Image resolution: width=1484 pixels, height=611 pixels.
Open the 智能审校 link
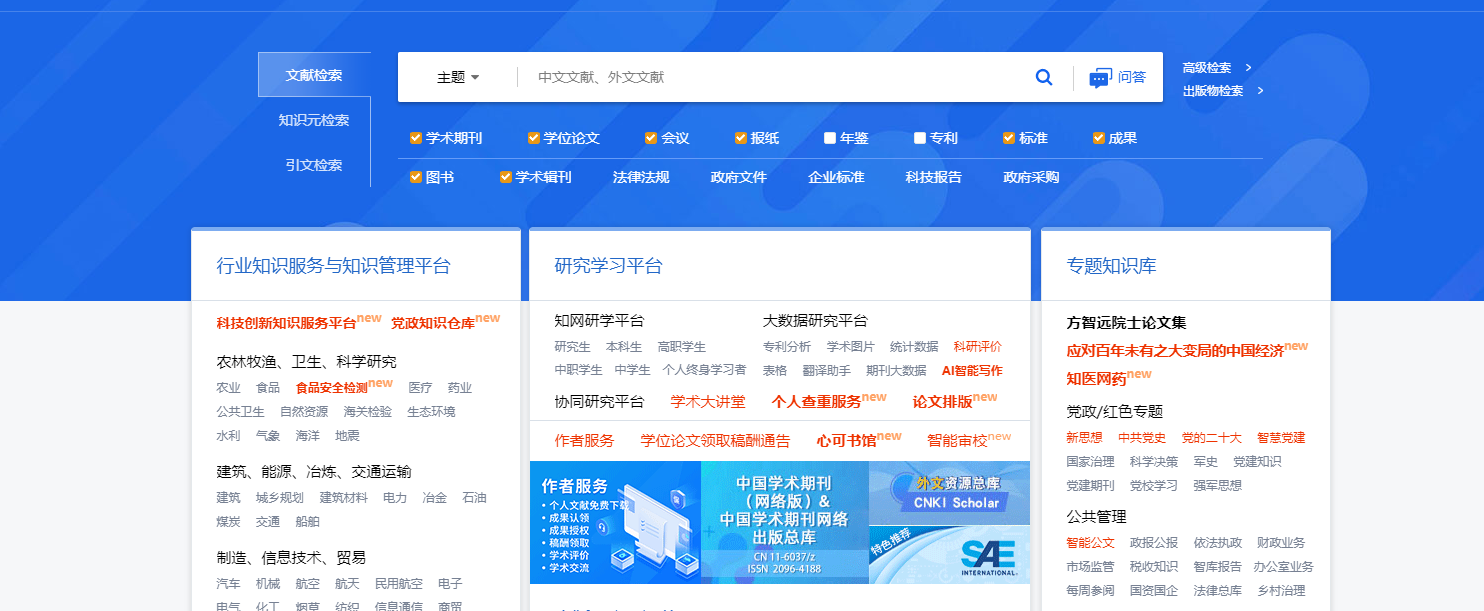957,440
